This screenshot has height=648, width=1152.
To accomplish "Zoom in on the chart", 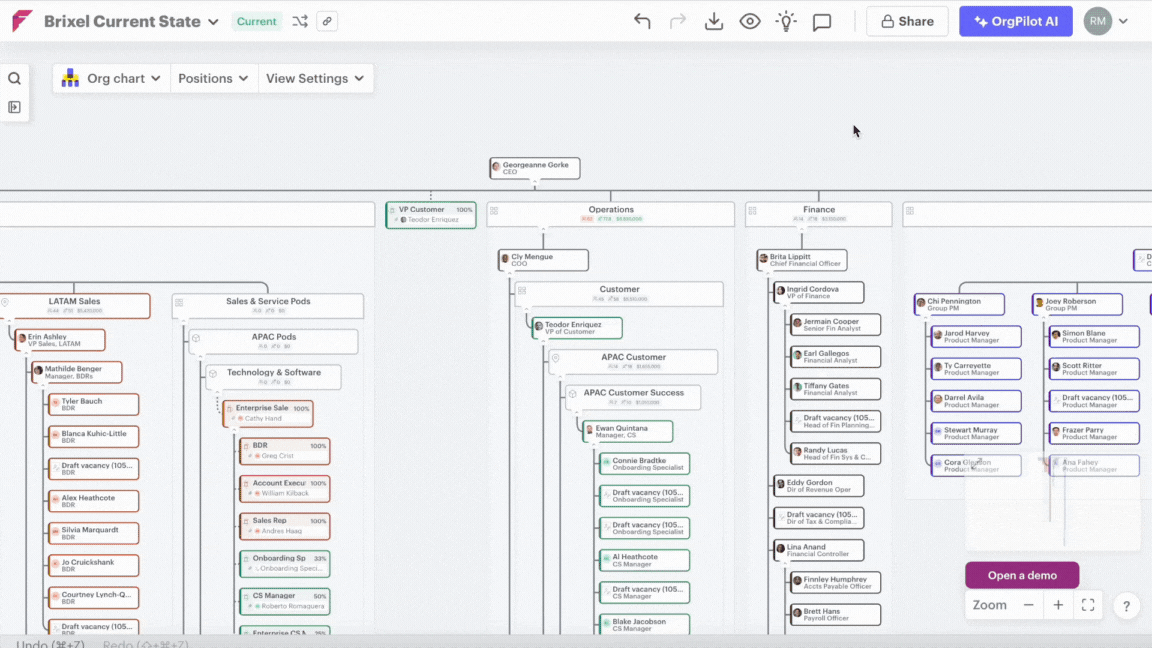I will [1058, 605].
